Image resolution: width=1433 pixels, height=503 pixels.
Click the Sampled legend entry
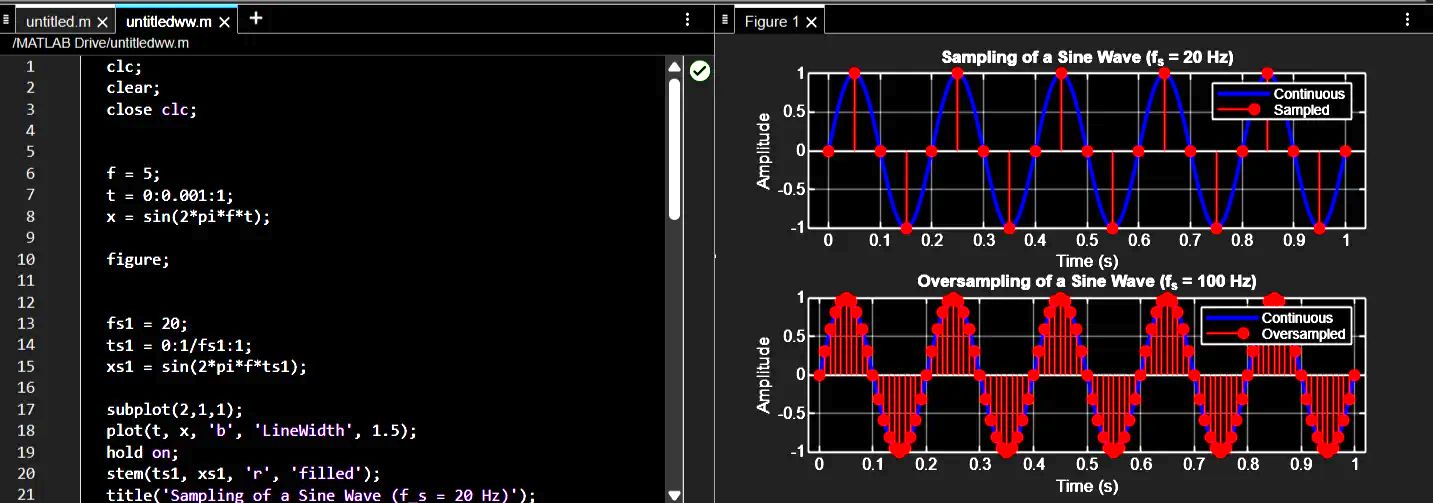click(x=1300, y=110)
